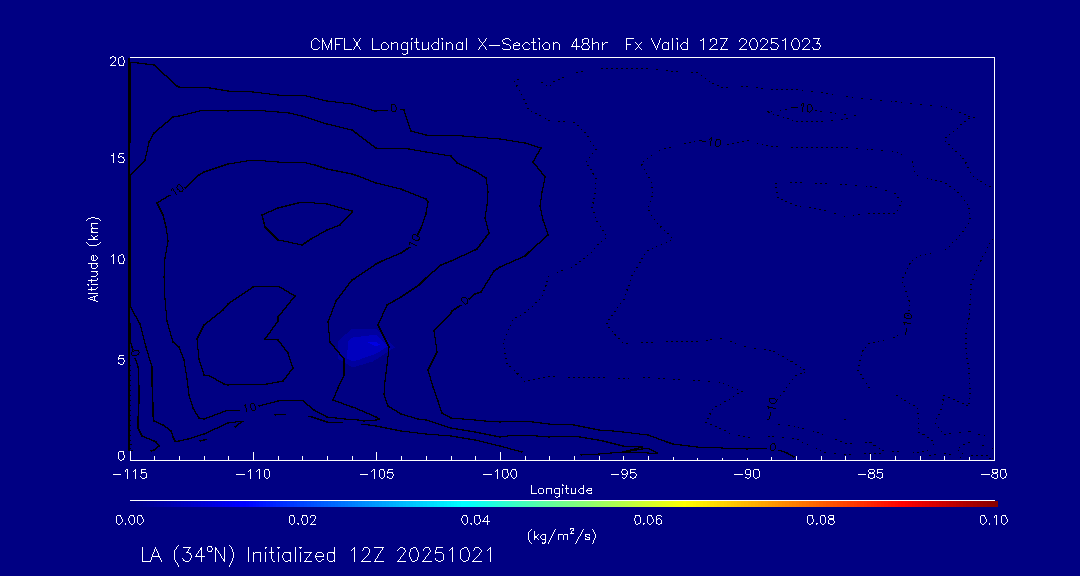Click the 20 km altitude tick label
This screenshot has width=1080, height=576.
coord(116,61)
